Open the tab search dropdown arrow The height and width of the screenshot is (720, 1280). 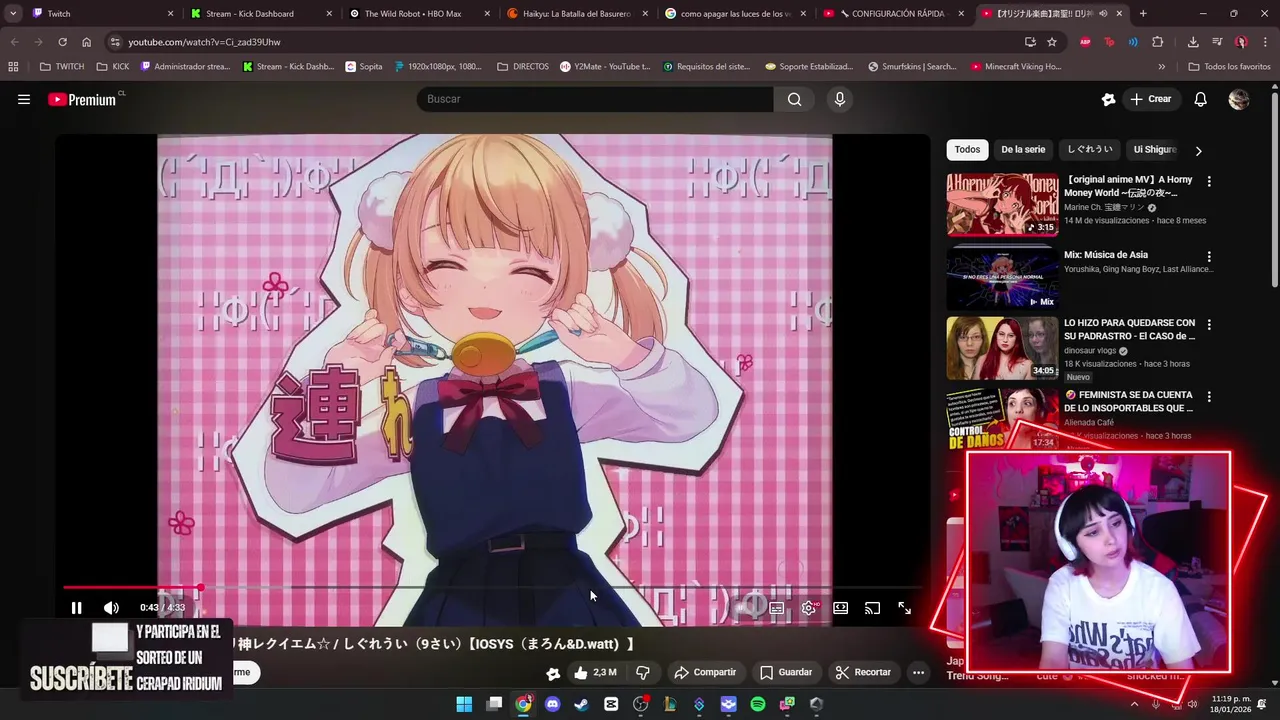point(12,14)
